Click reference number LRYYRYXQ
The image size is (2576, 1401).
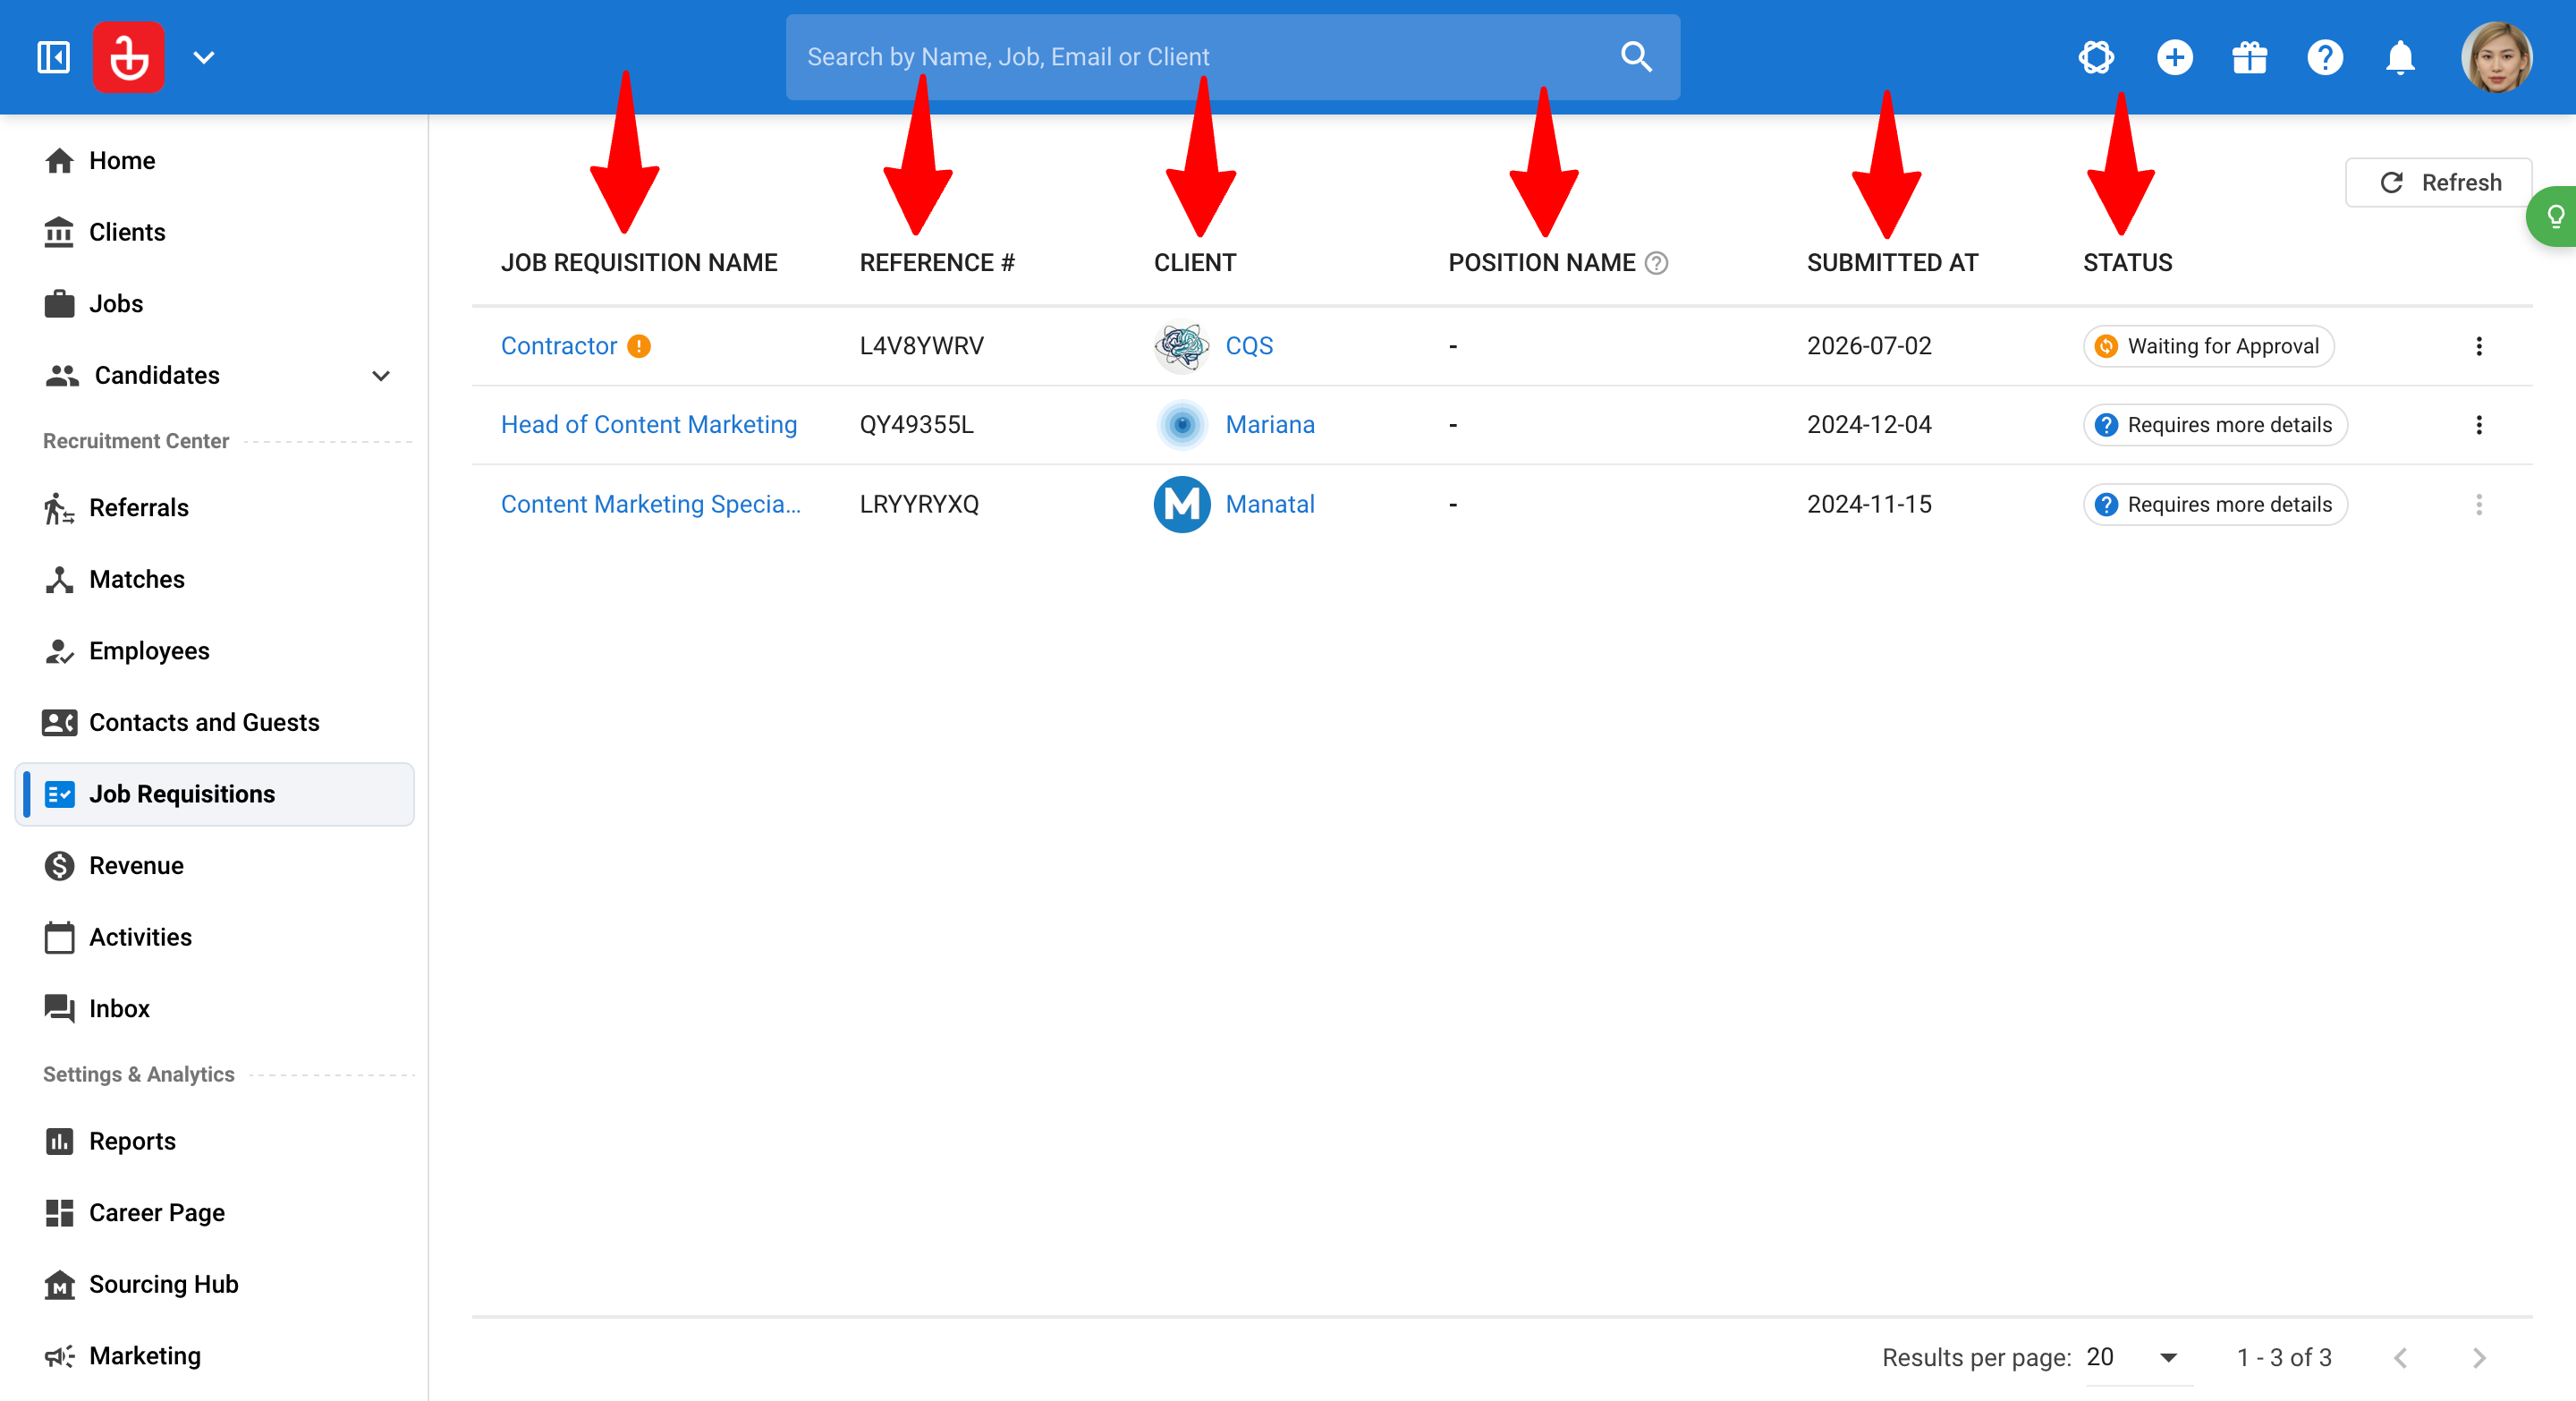[x=919, y=504]
